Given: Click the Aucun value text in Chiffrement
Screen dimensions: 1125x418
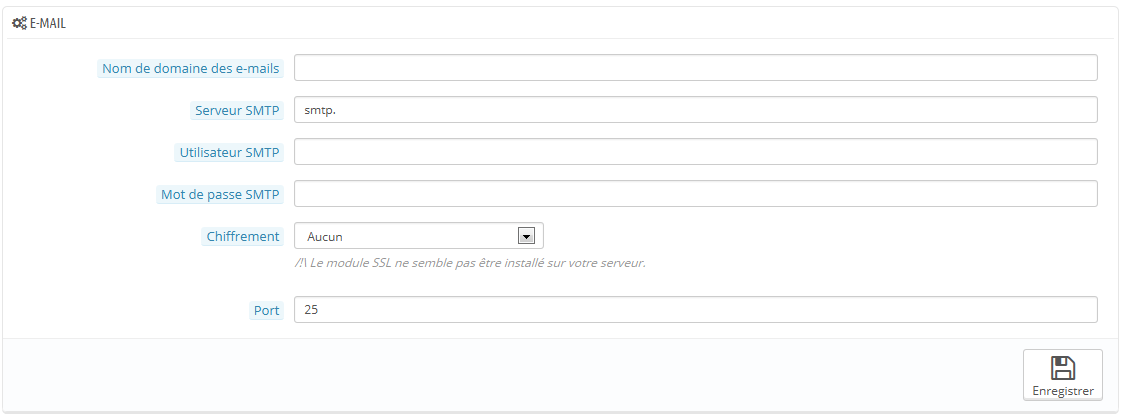Looking at the screenshot, I should click(x=324, y=237).
